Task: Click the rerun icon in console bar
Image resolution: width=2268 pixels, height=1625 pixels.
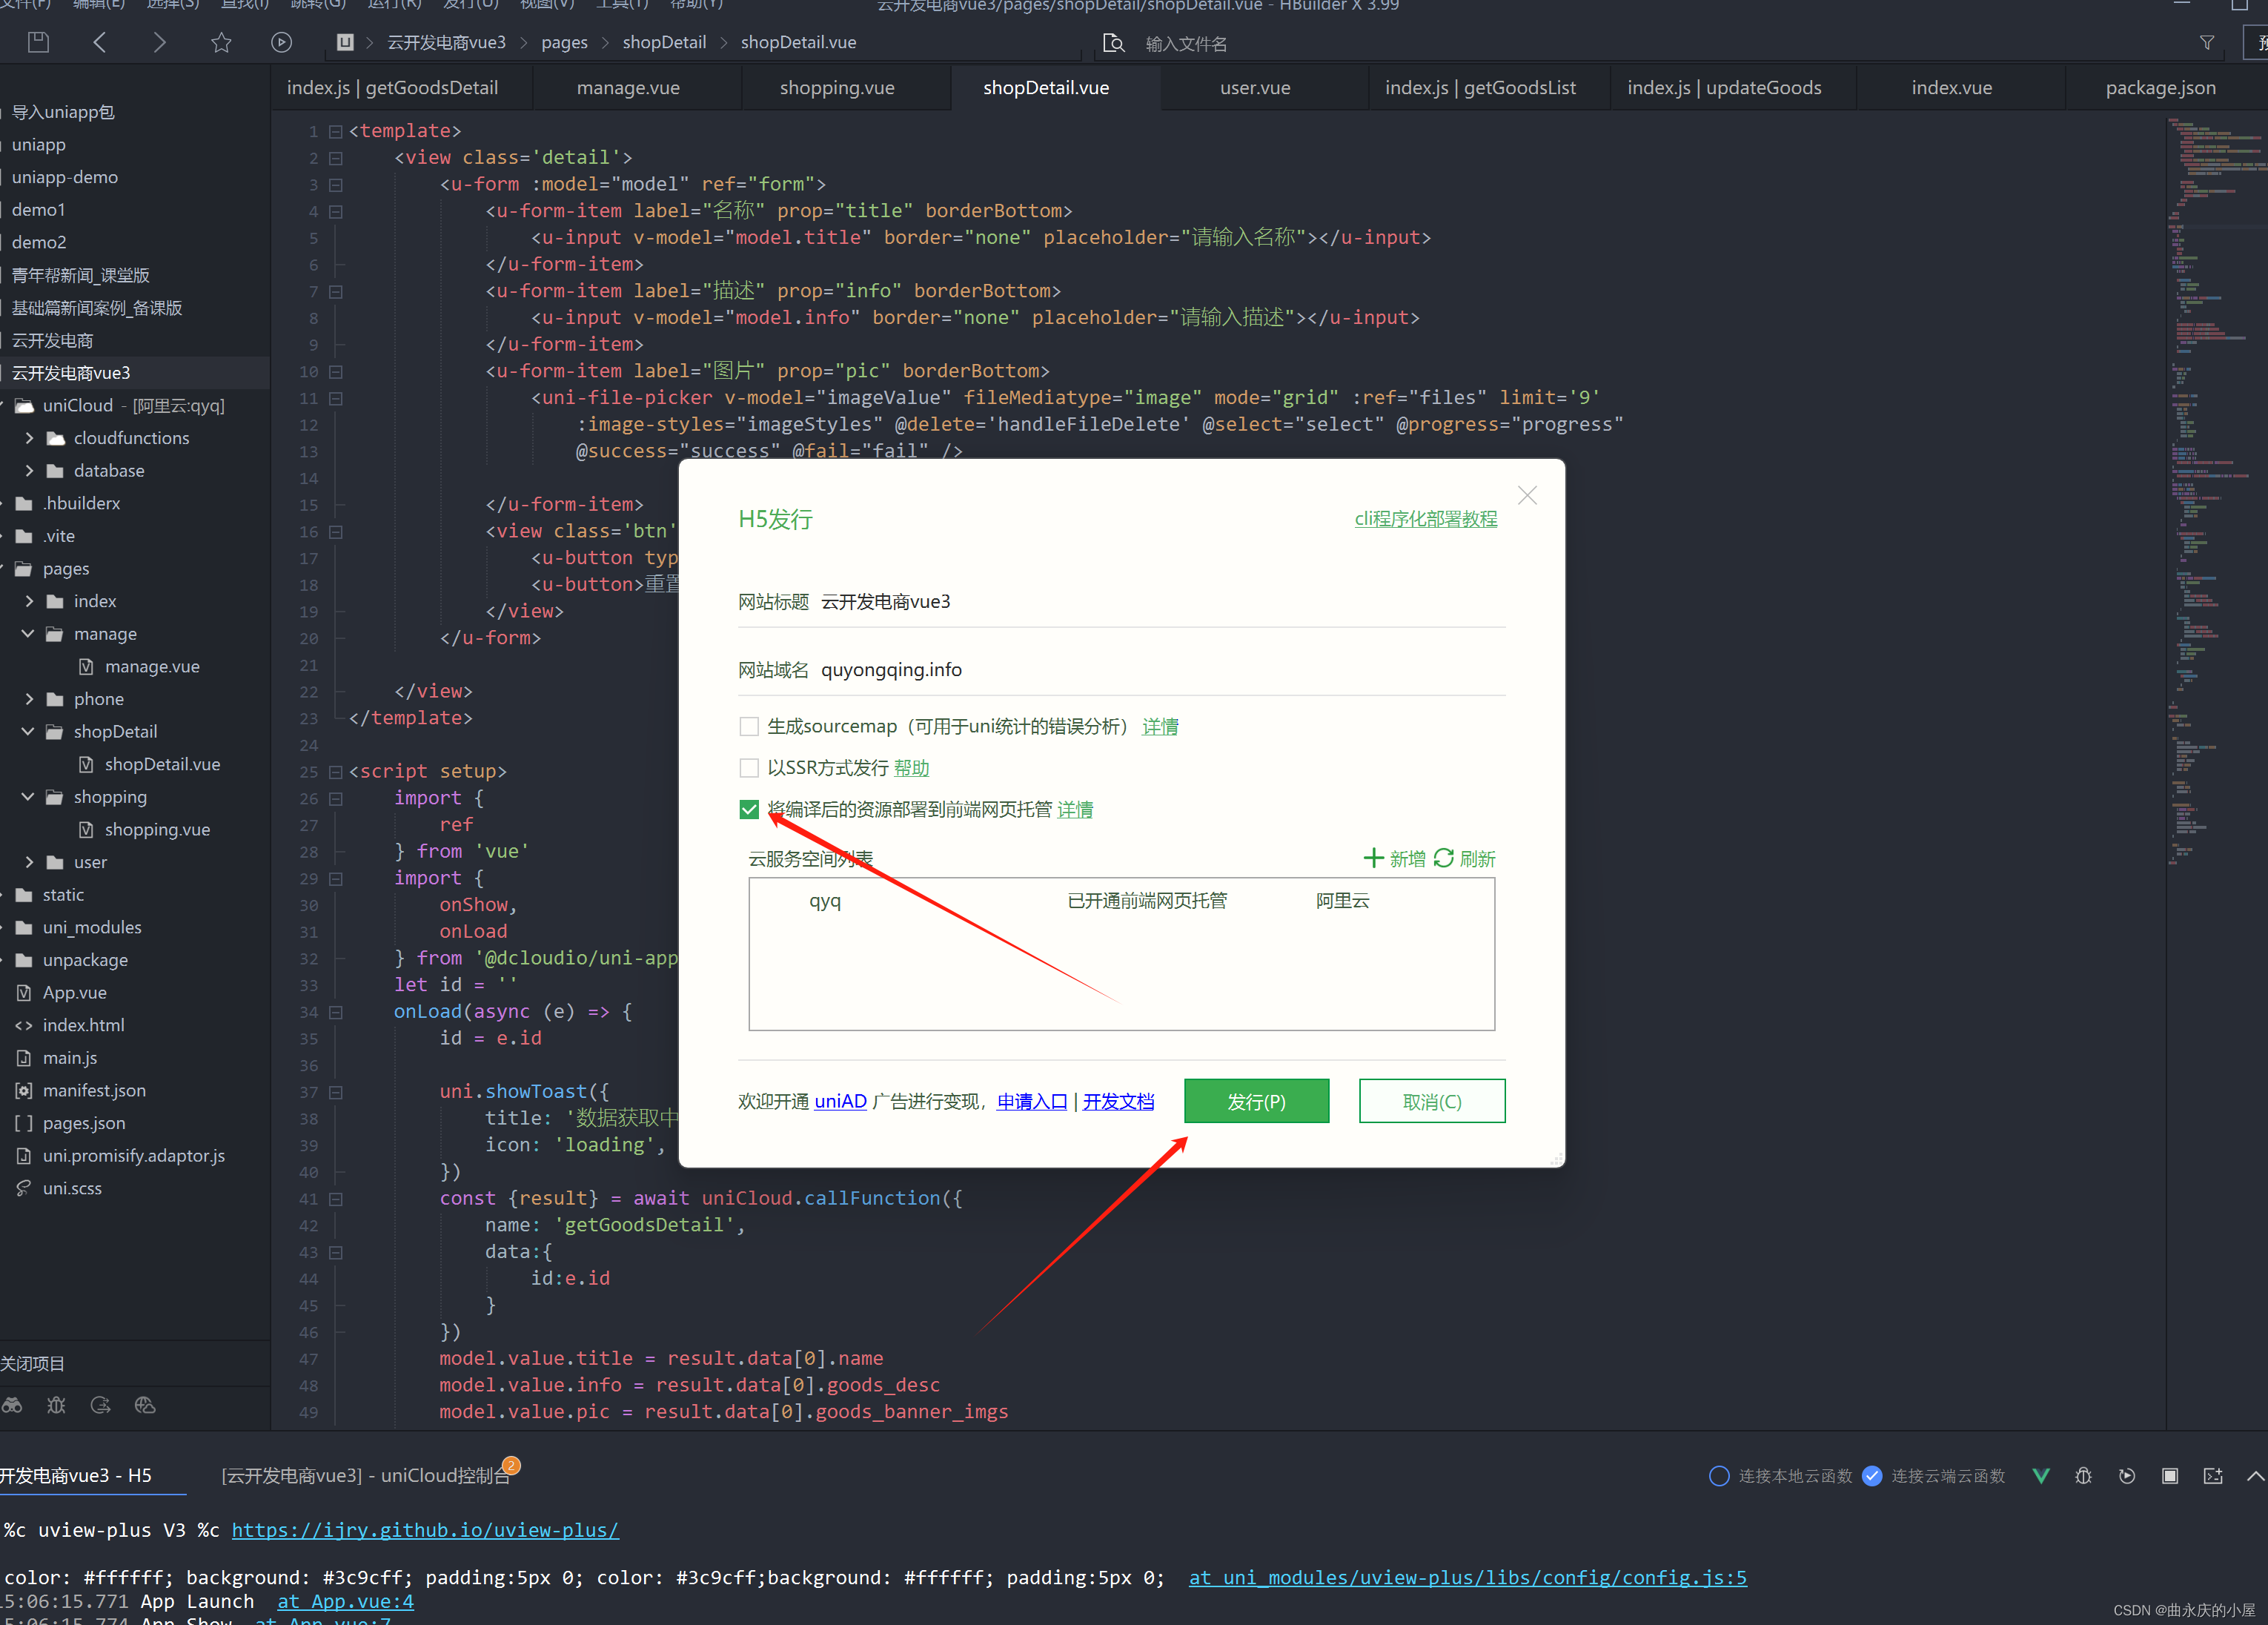Action: tap(2127, 1476)
